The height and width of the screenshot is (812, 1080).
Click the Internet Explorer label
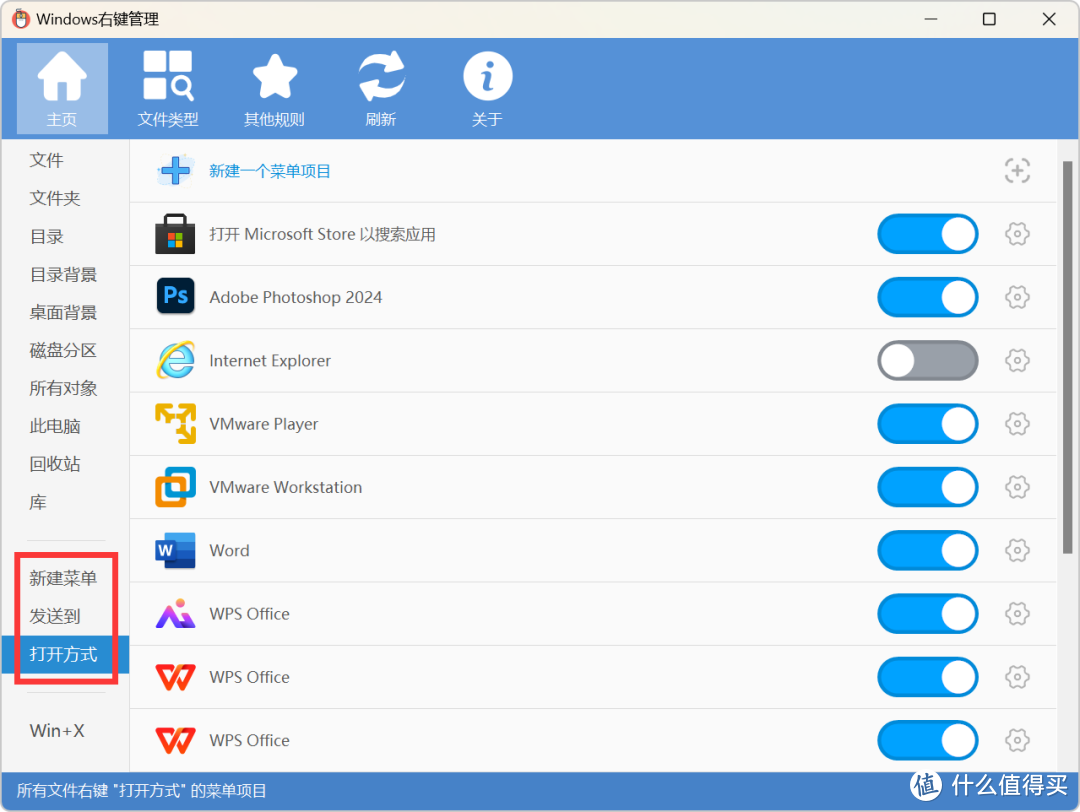270,361
